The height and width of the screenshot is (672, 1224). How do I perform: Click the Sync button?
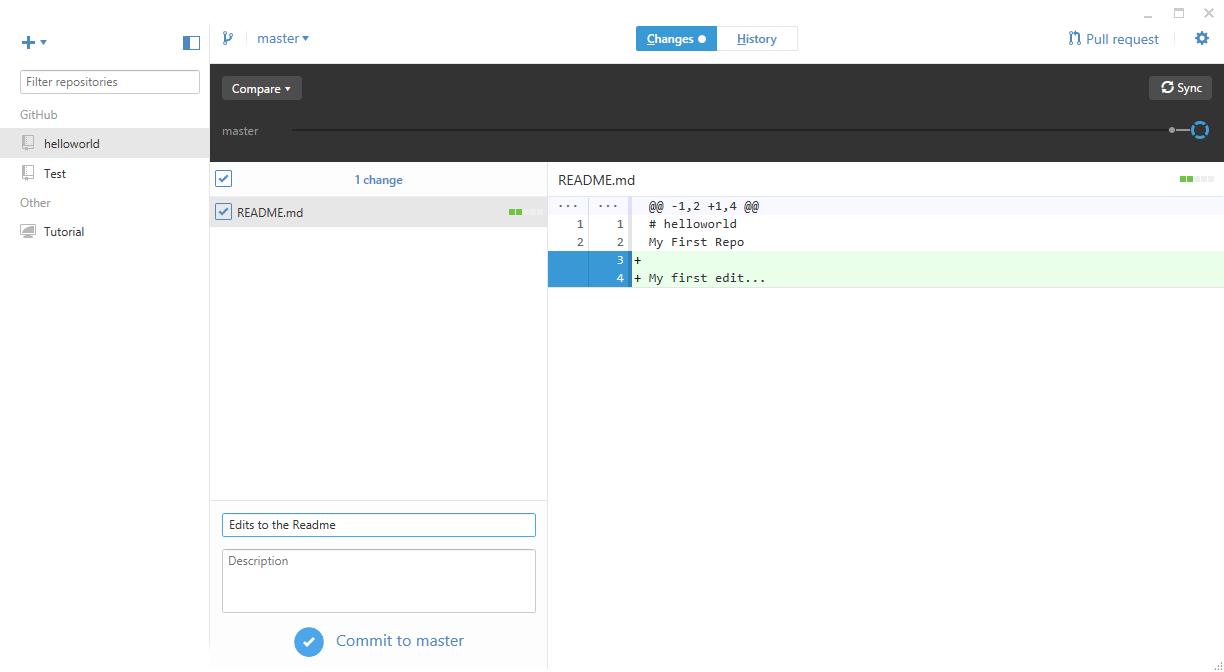coord(1180,88)
